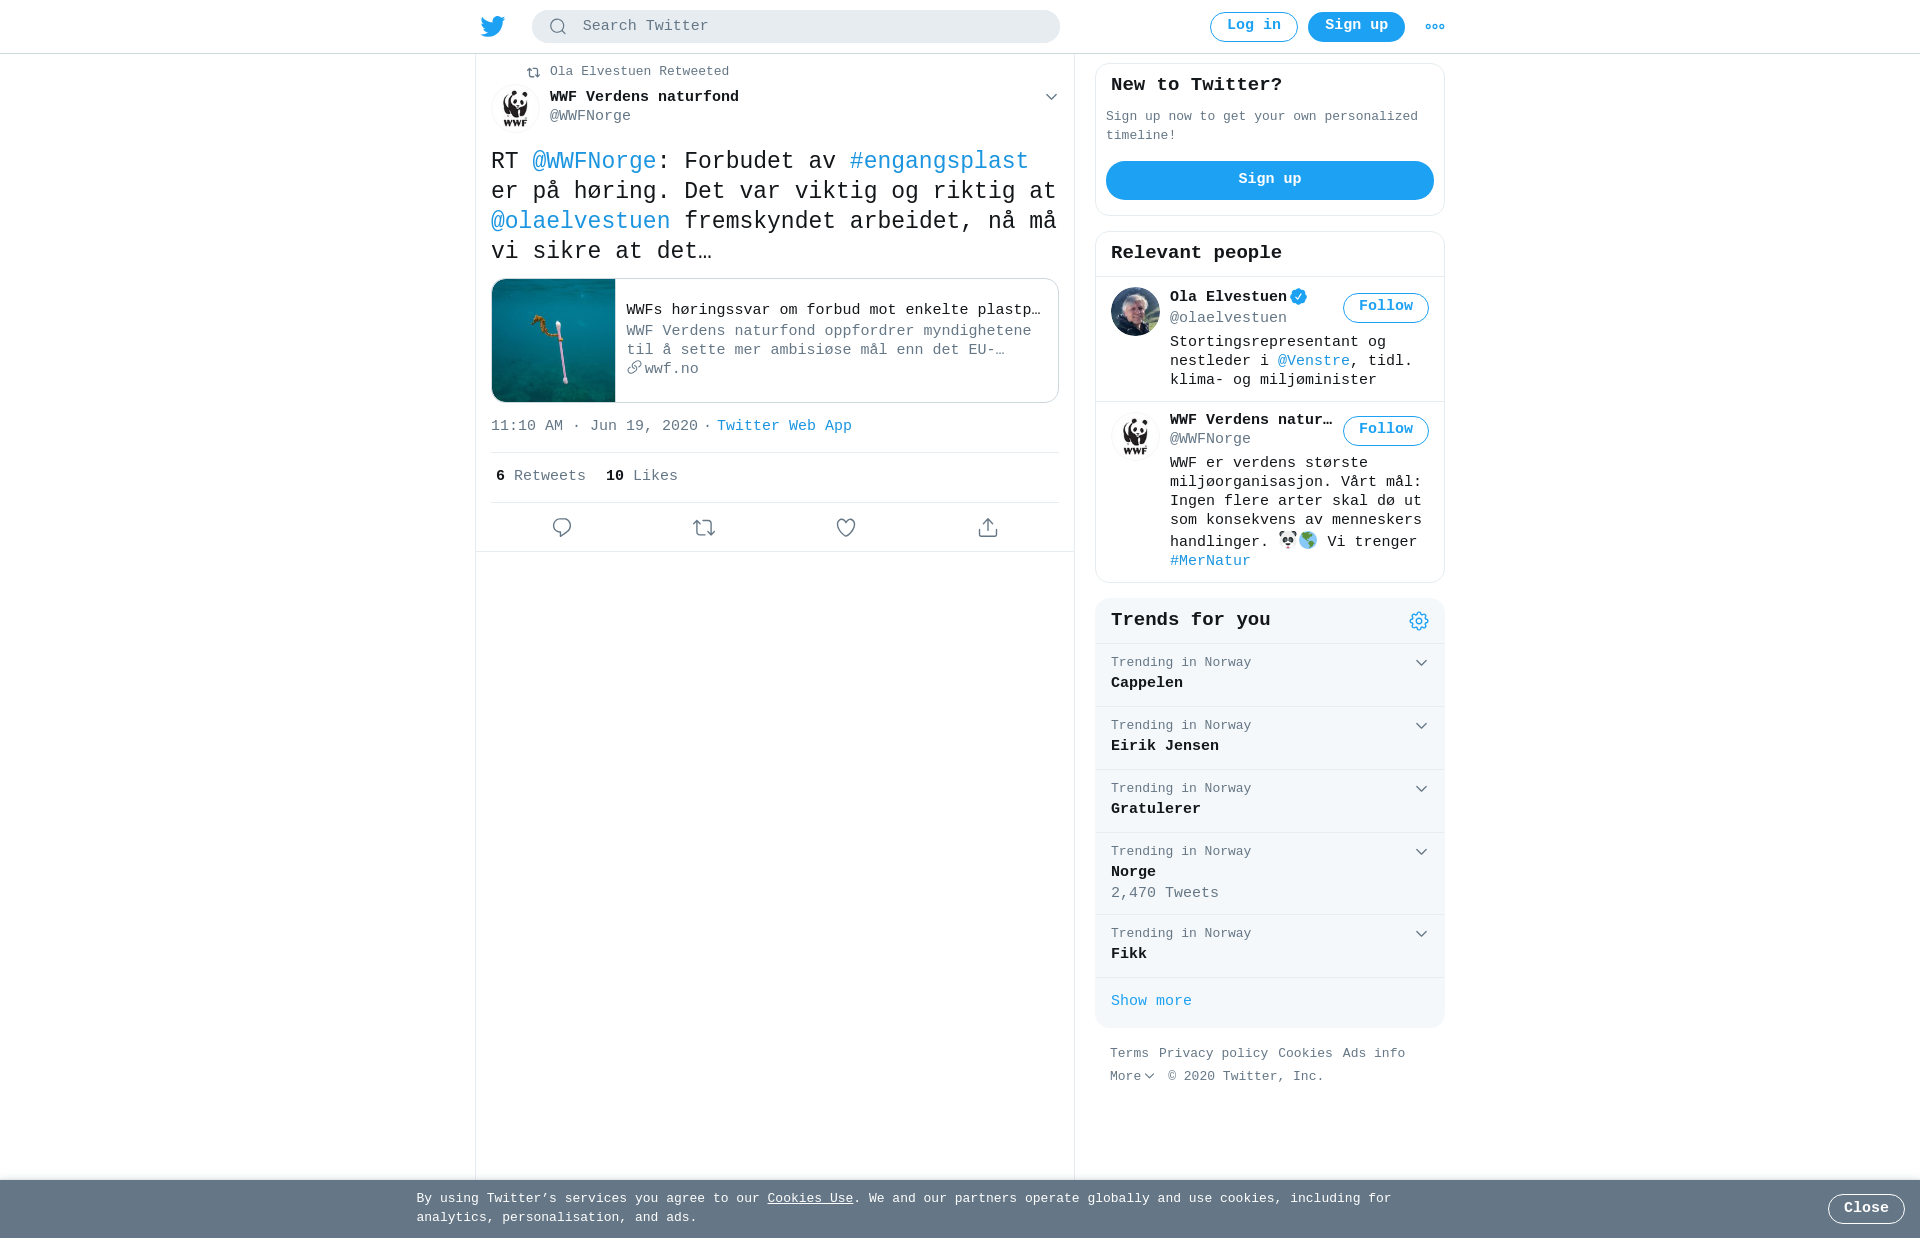This screenshot has height=1238, width=1920.
Task: Click Show more under trends
Action: point(1151,1001)
